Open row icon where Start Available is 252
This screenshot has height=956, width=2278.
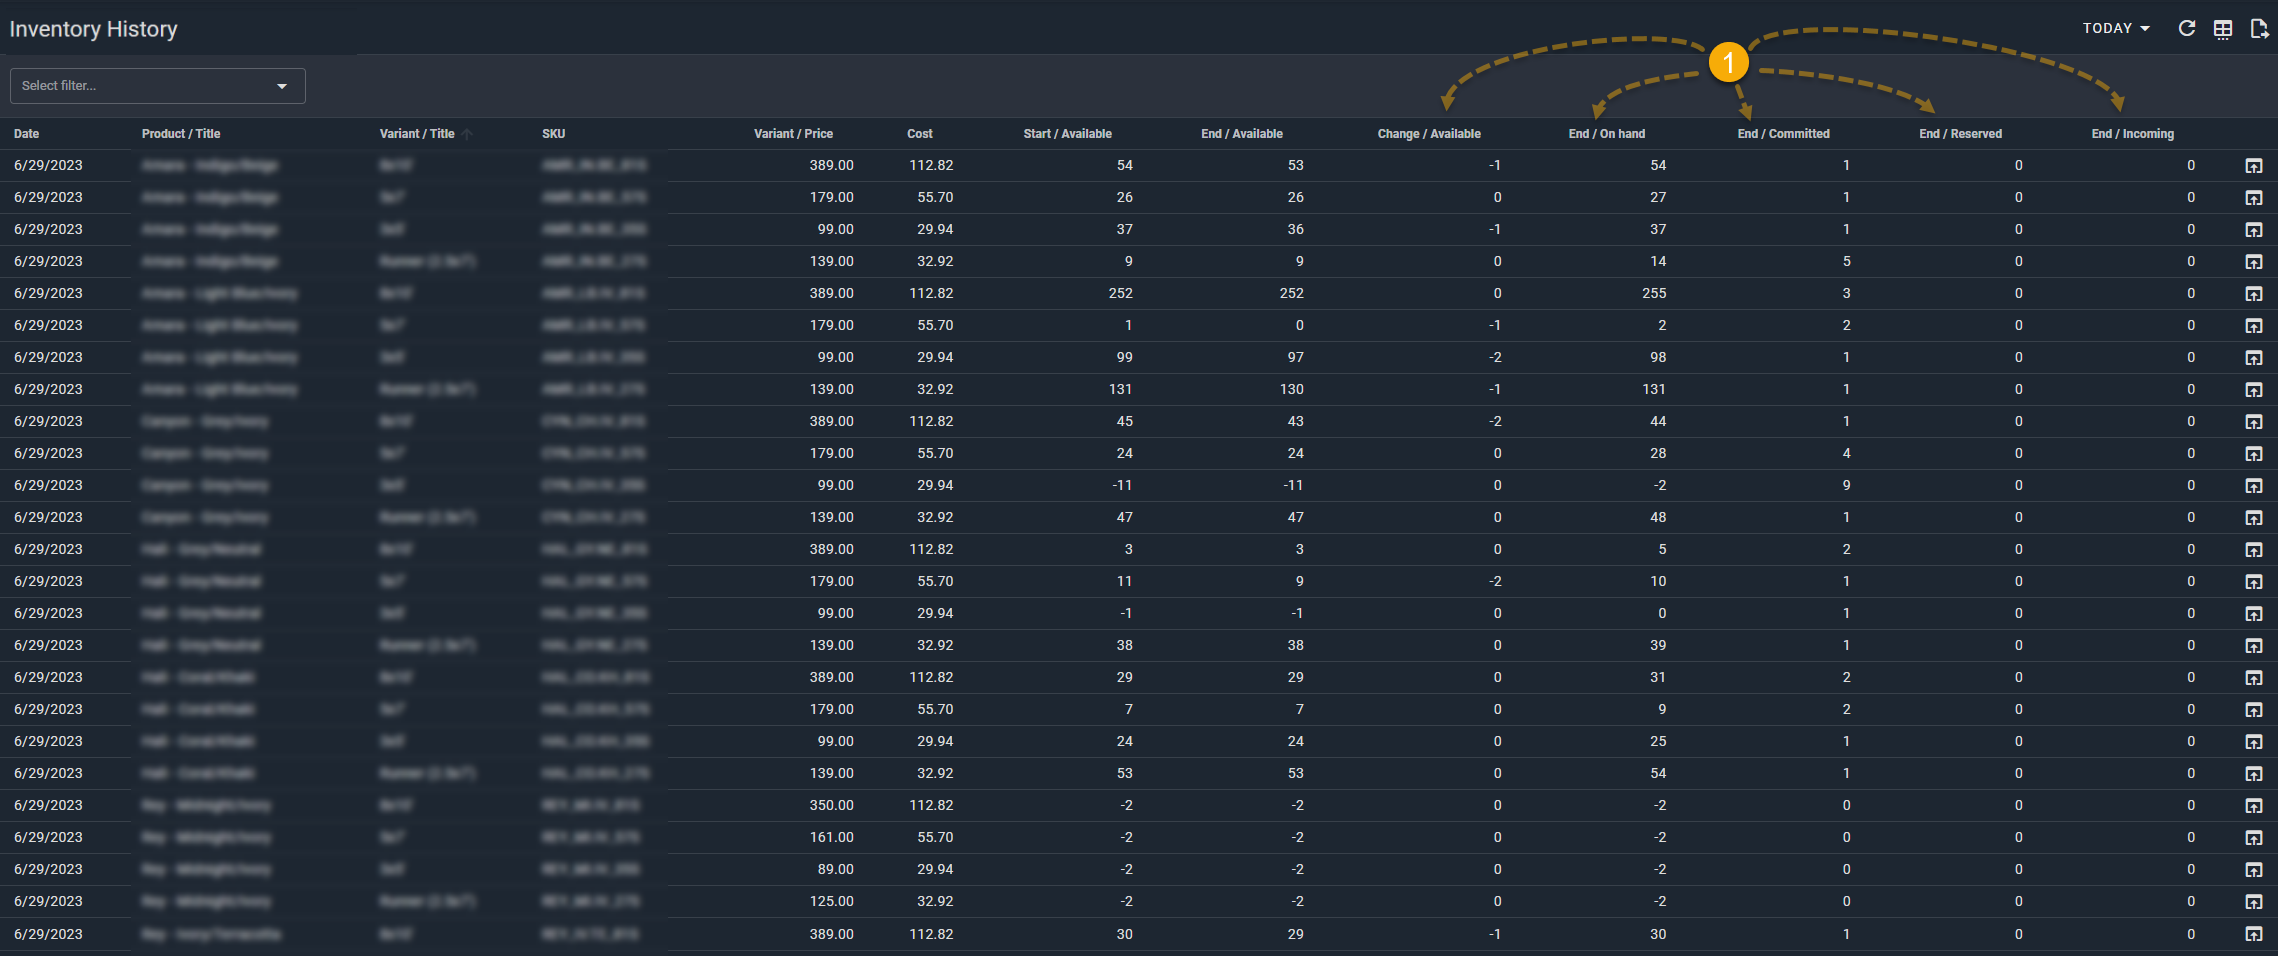2253,294
